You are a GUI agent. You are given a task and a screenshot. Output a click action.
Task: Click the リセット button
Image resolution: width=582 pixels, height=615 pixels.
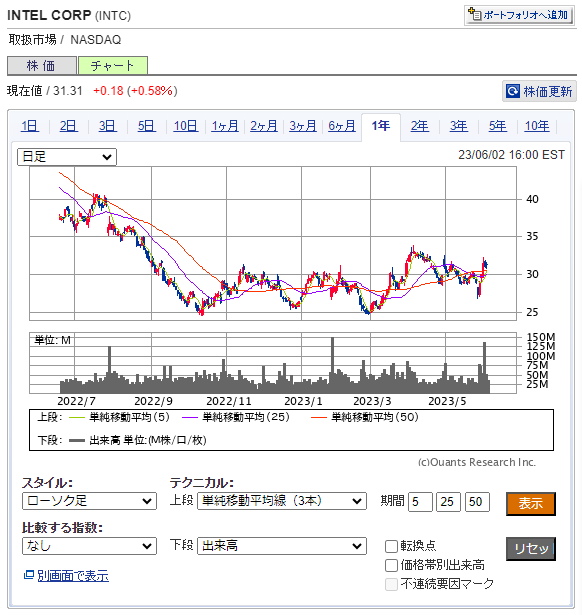point(531,548)
